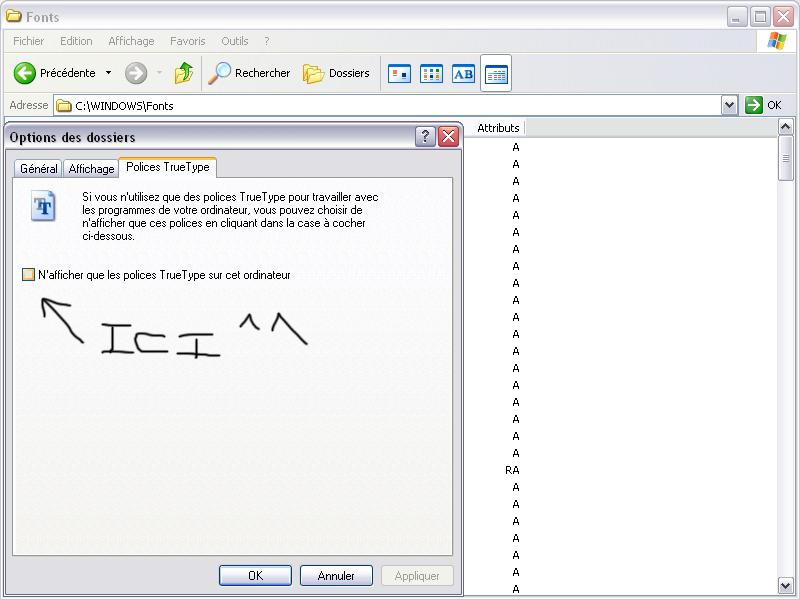Click the scrollbar down arrow
Viewport: 800px width, 600px height.
pos(786,585)
